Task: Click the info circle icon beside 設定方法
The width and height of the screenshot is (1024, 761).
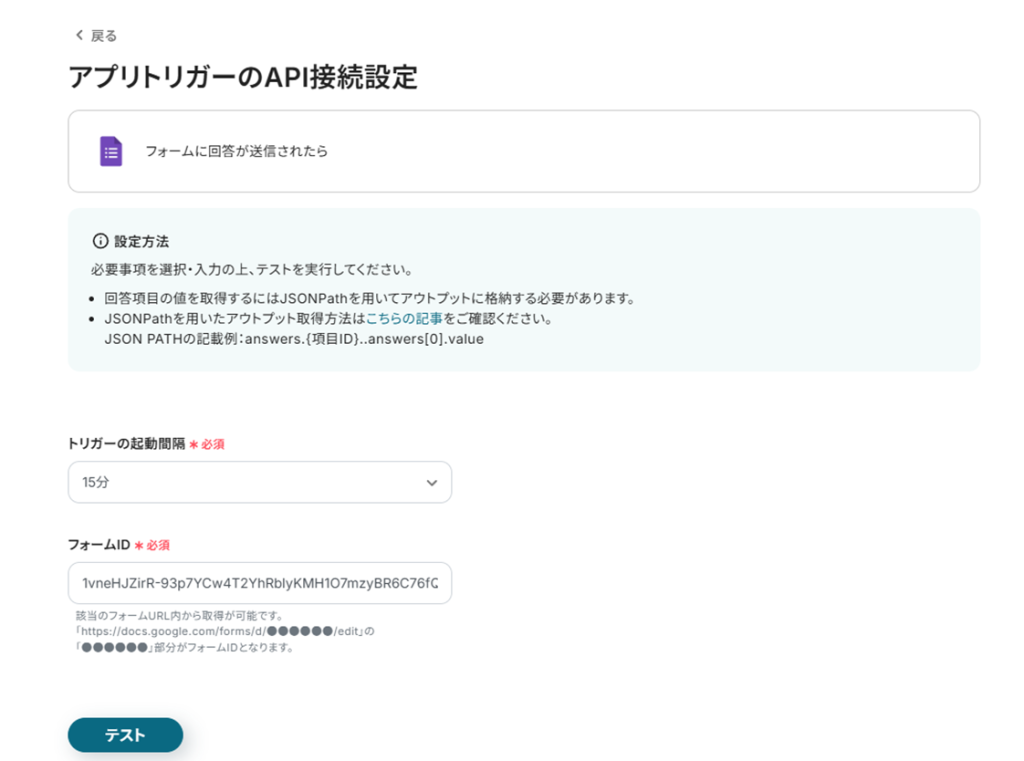Action: [x=99, y=241]
